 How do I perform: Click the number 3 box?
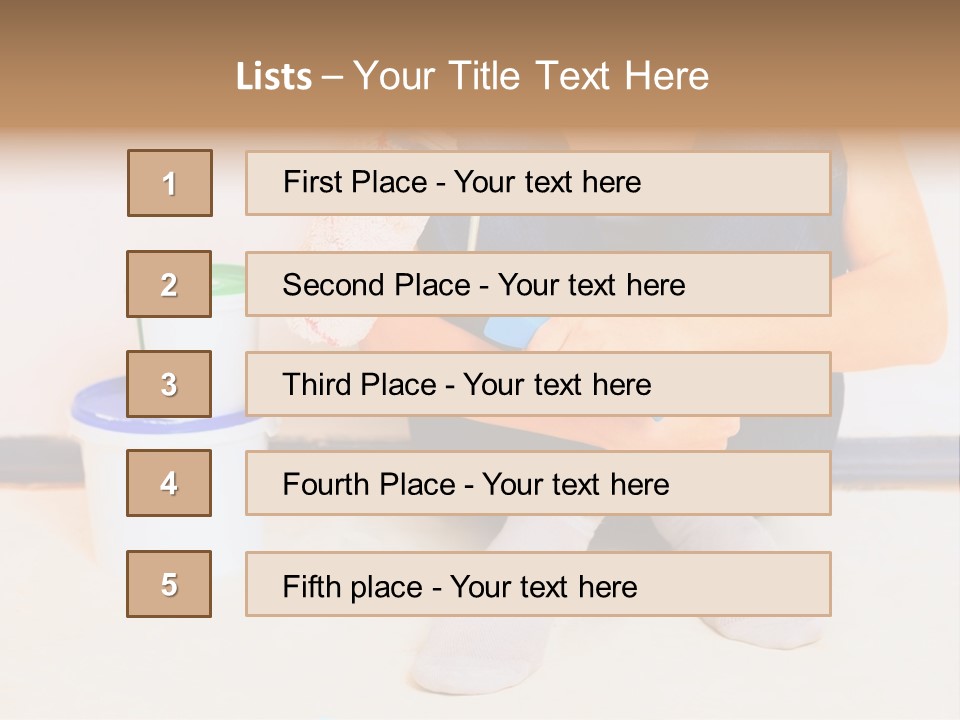170,384
